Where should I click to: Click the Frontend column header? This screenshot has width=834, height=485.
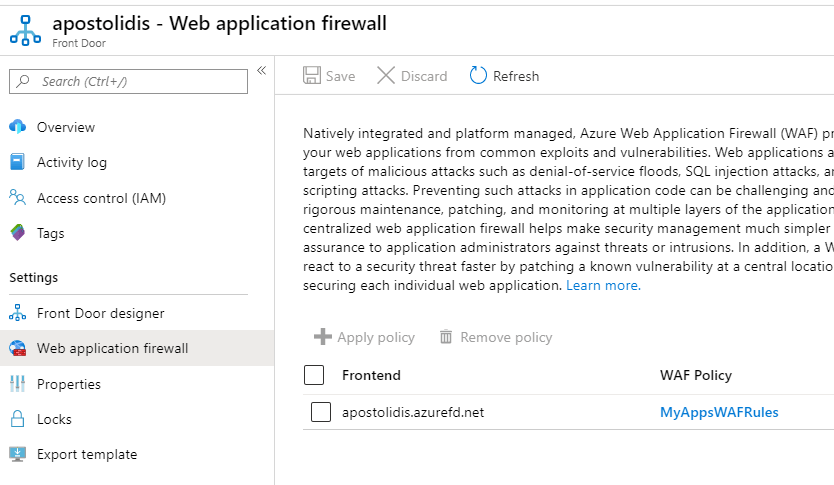pos(371,375)
